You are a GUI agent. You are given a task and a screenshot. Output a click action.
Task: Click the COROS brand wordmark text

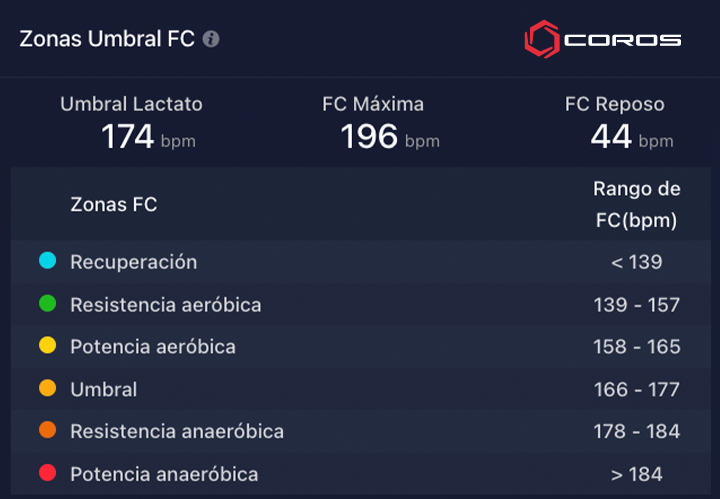[623, 40]
